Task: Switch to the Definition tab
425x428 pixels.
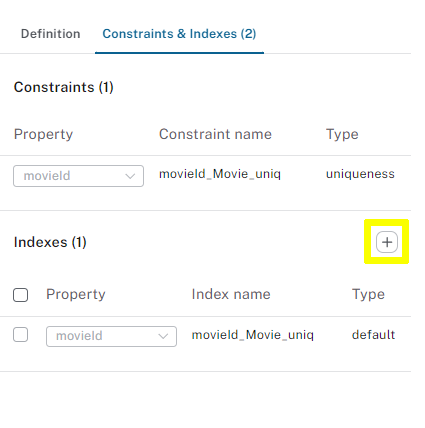Action: pyautogui.click(x=50, y=34)
